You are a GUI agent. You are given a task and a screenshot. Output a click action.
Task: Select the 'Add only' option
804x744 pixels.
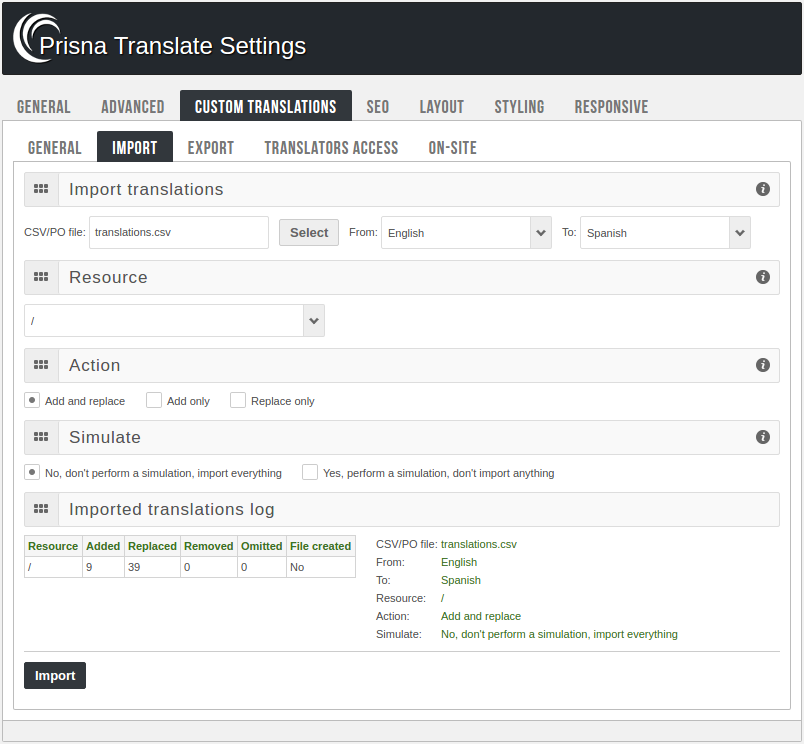154,400
